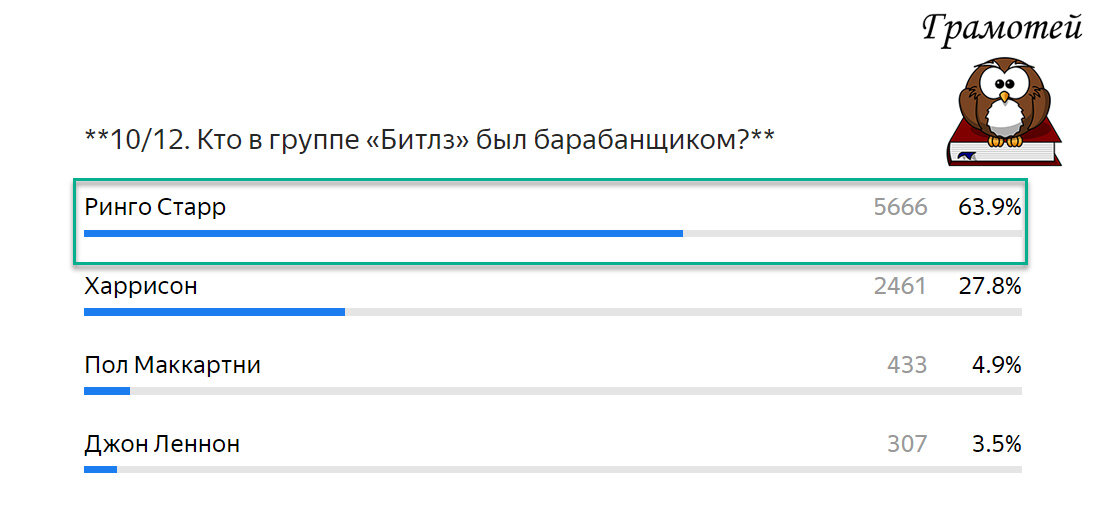This screenshot has width=1100, height=517.
Task: Click the short Пол Маккартни result bar
Action: pos(107,391)
